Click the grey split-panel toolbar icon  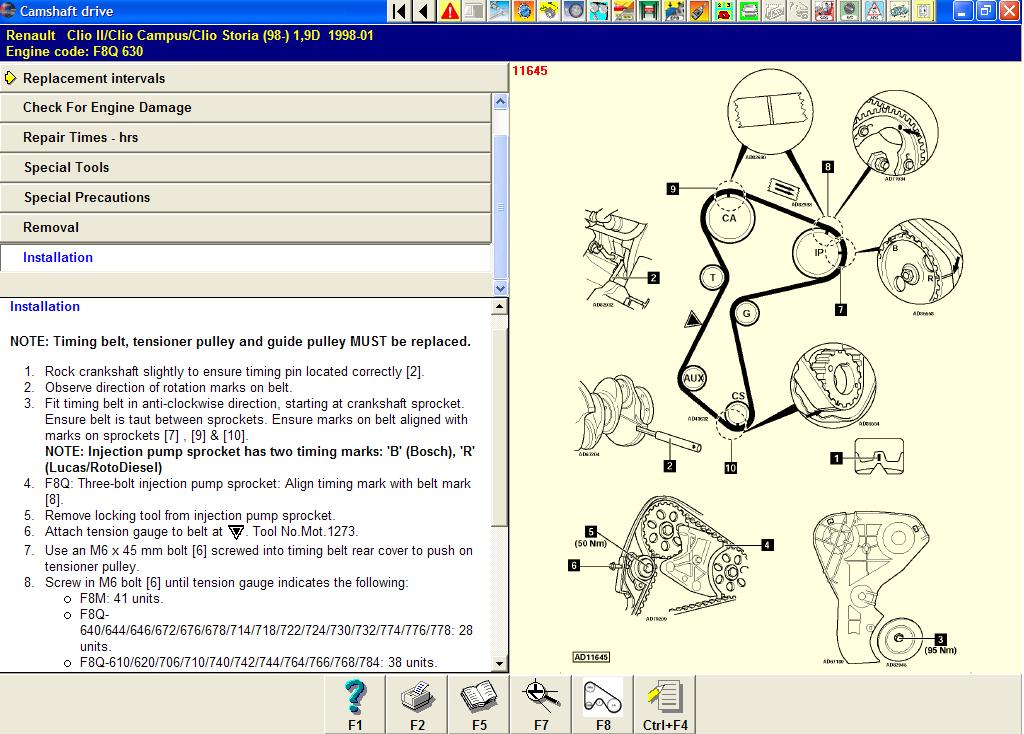pos(474,11)
